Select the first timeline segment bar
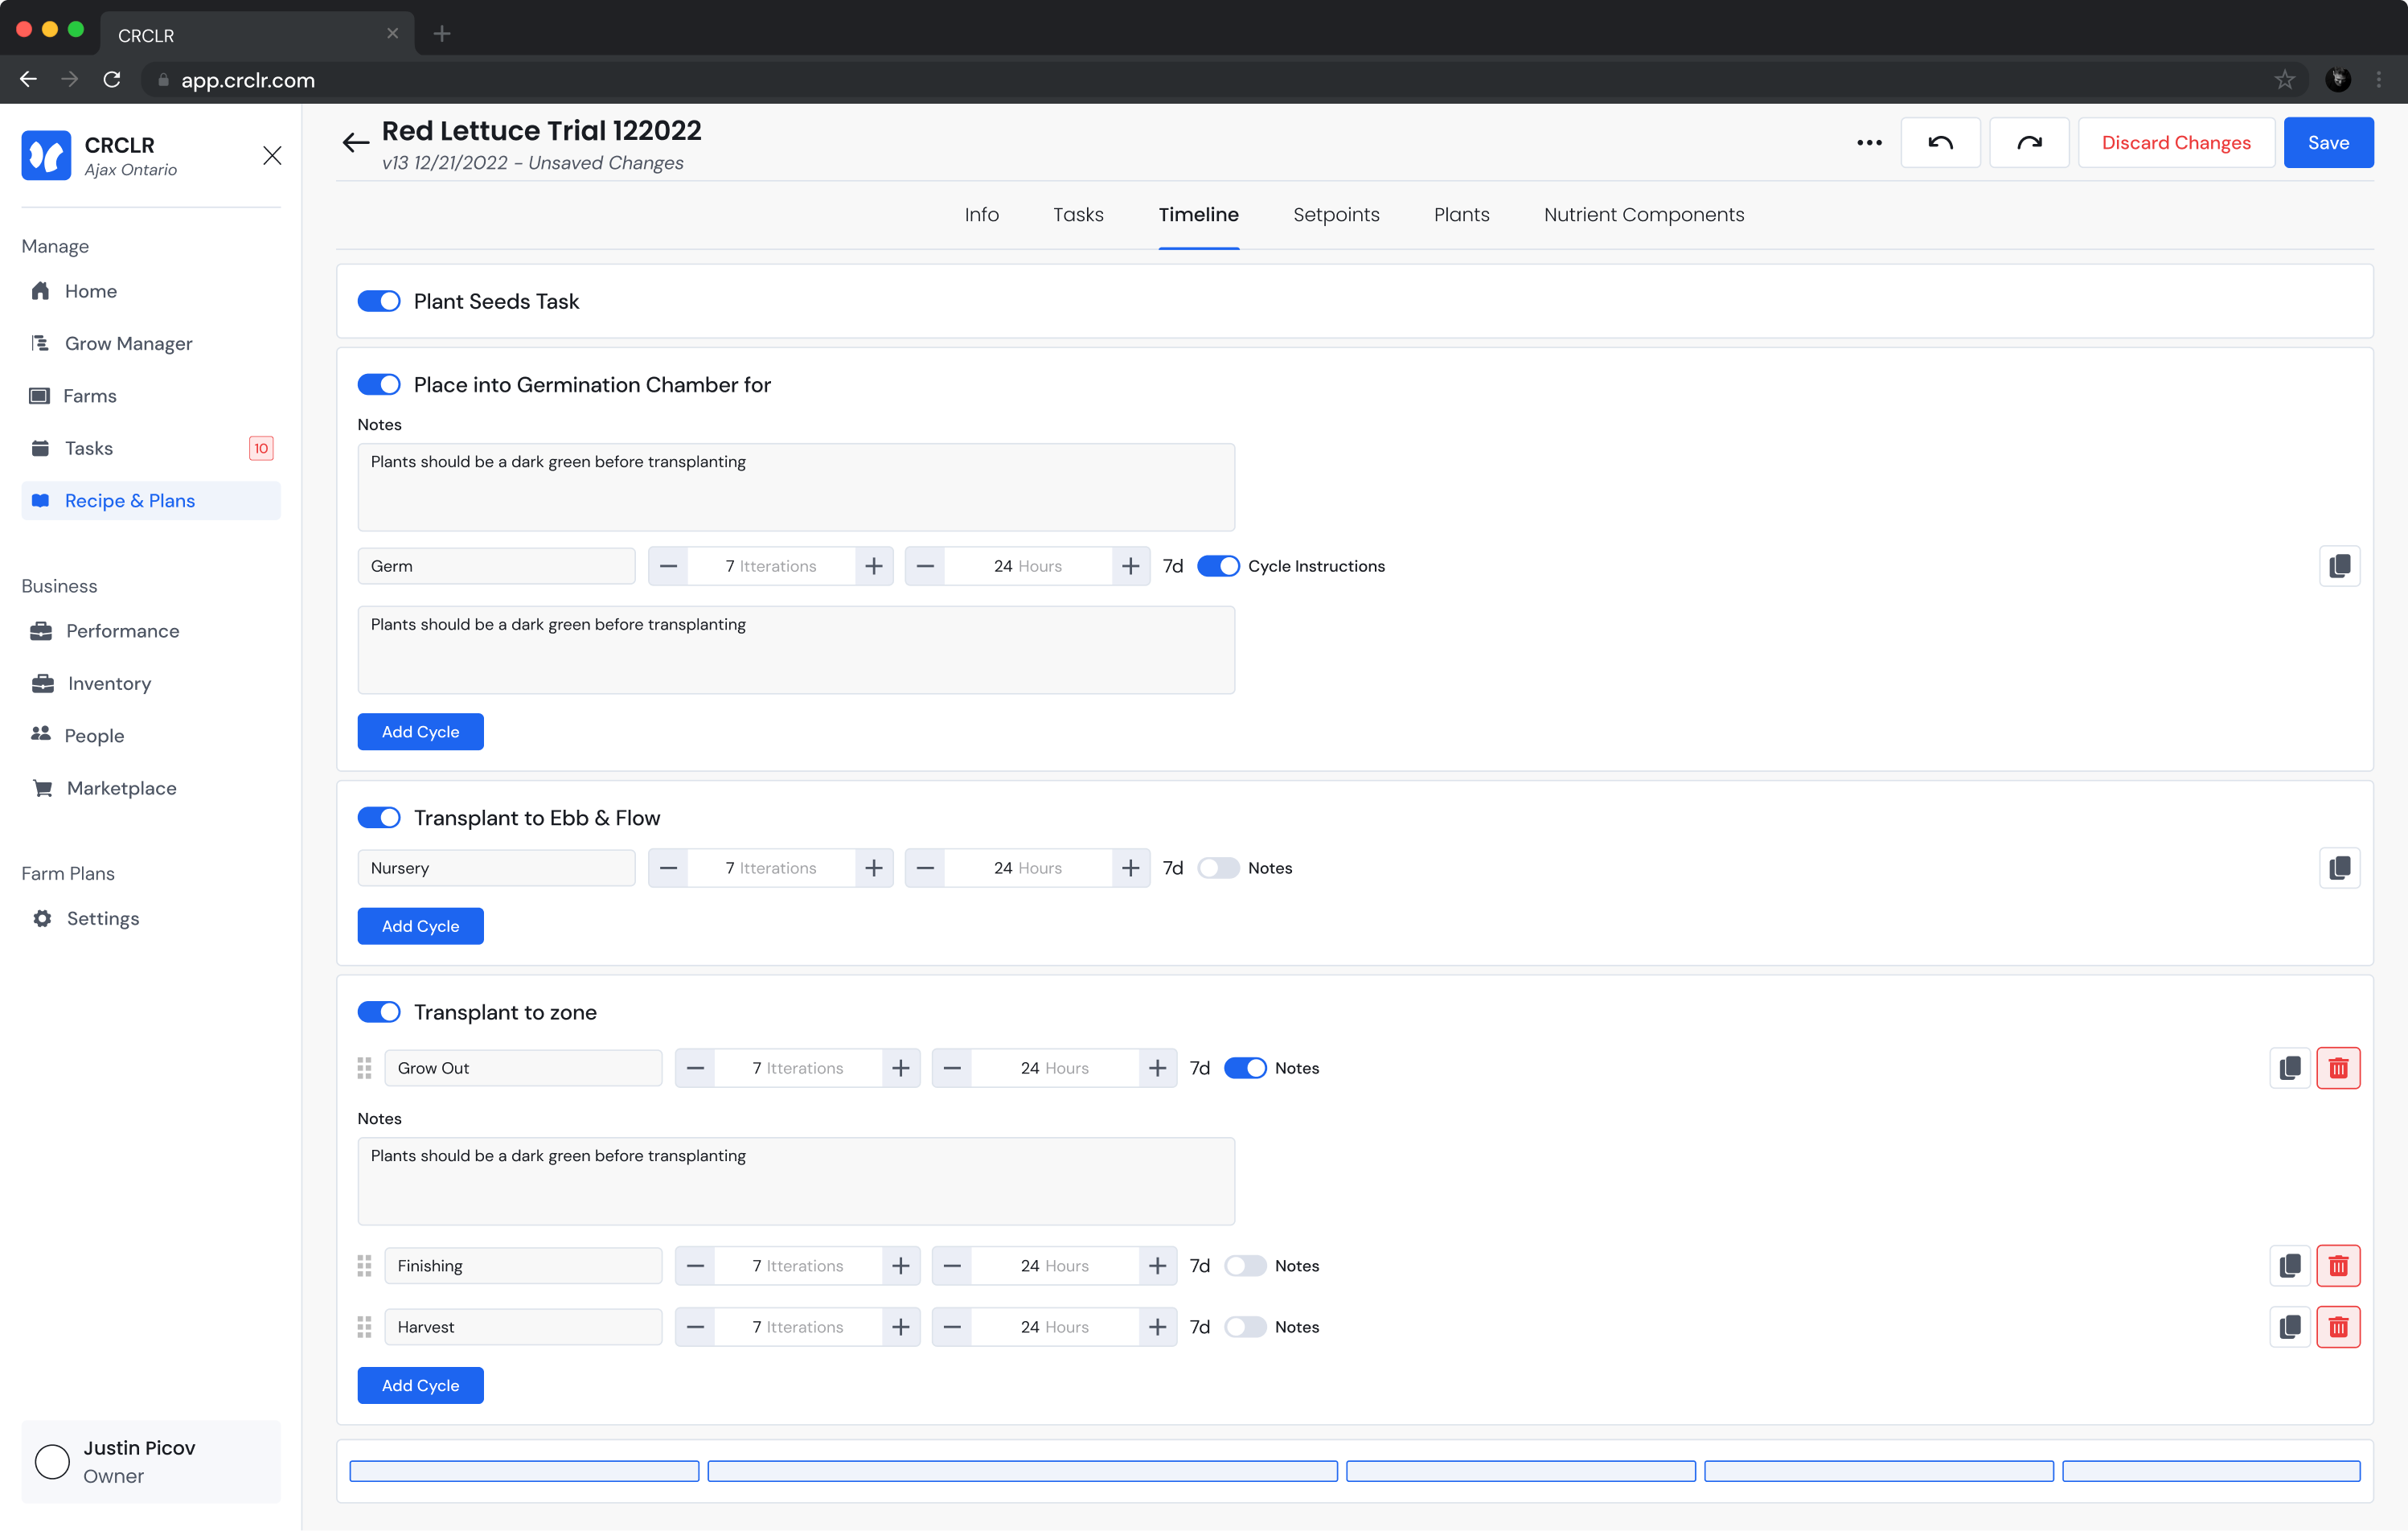Viewport: 2408px width, 1531px height. click(x=524, y=1471)
